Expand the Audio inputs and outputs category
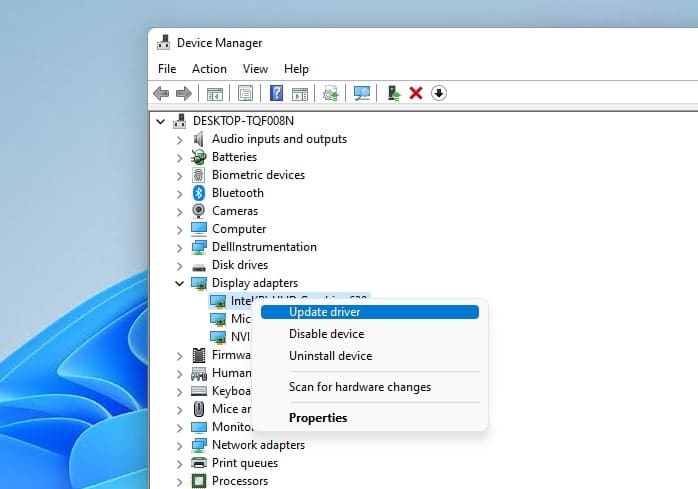This screenshot has width=698, height=489. tap(180, 140)
